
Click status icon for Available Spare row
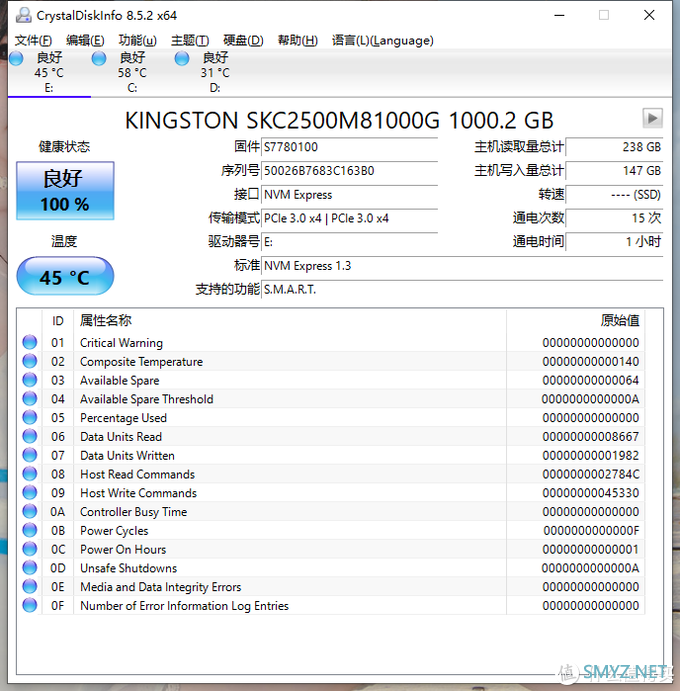point(30,380)
